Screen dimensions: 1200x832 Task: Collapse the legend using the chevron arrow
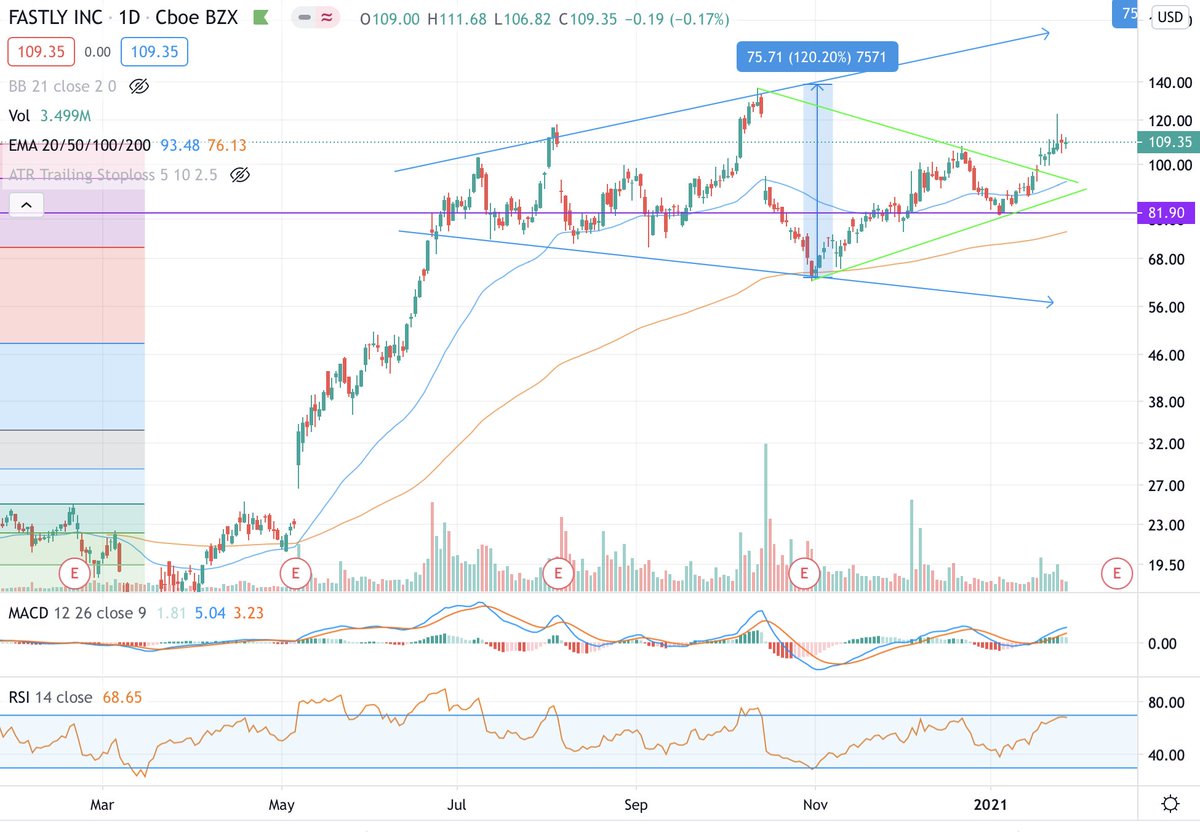[26, 204]
